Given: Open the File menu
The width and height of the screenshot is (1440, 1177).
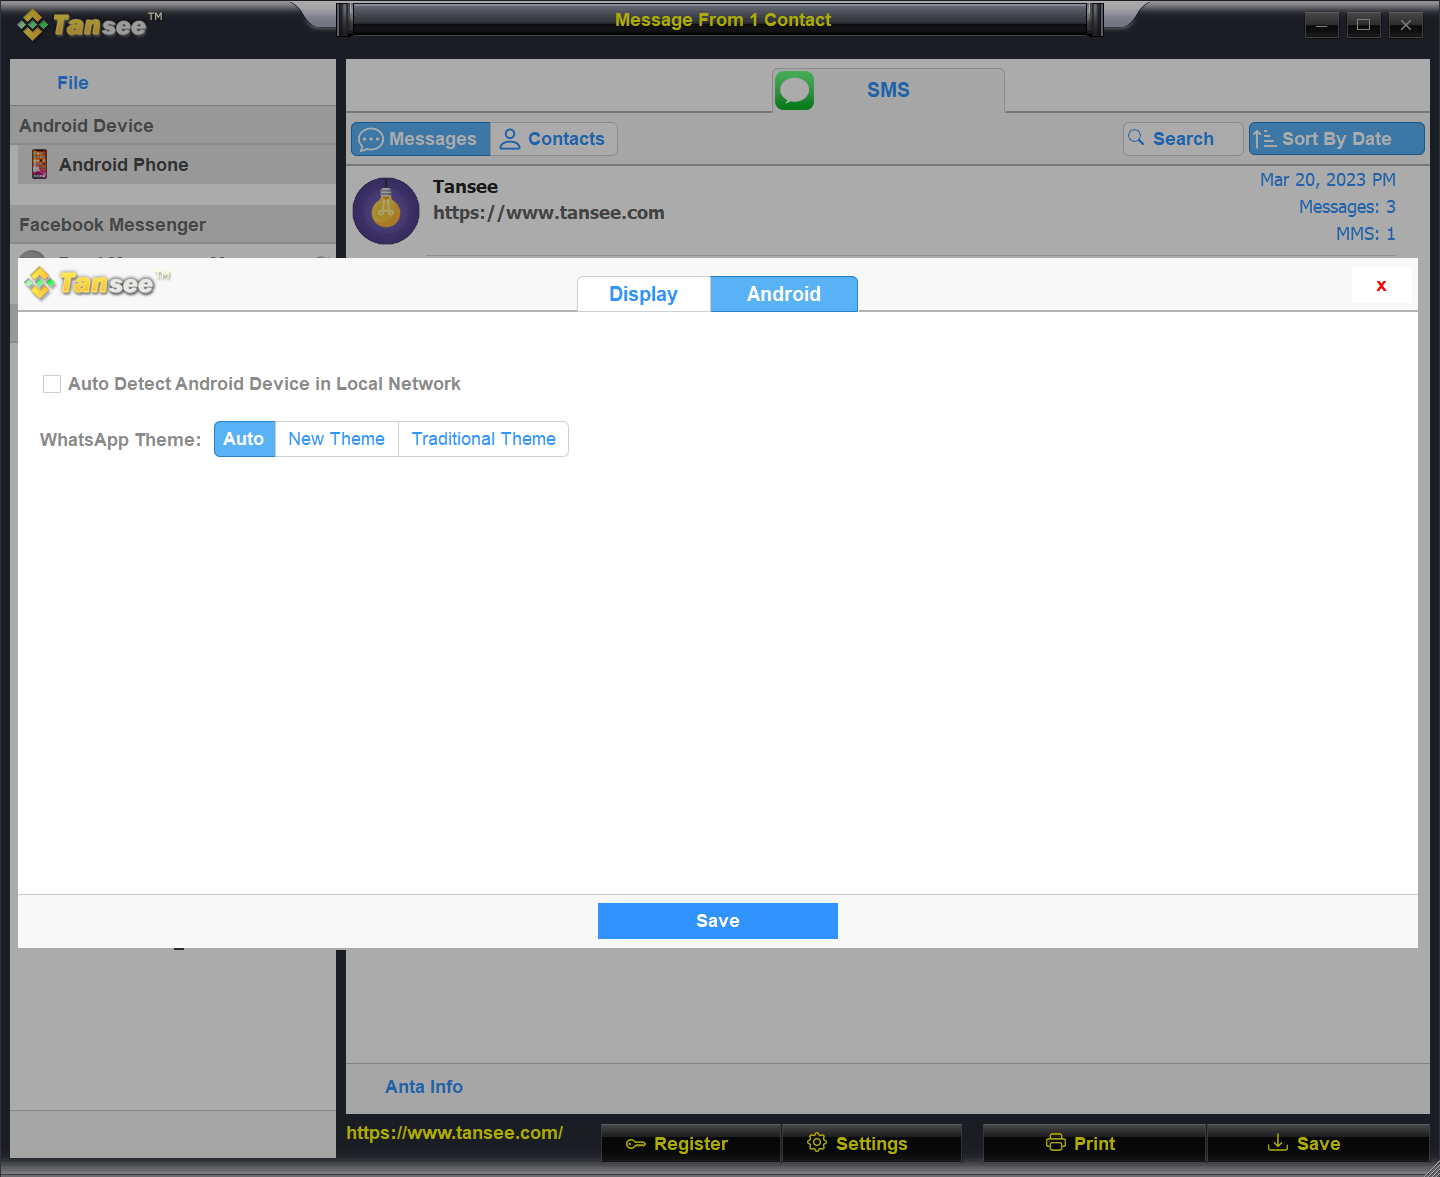Looking at the screenshot, I should (73, 83).
